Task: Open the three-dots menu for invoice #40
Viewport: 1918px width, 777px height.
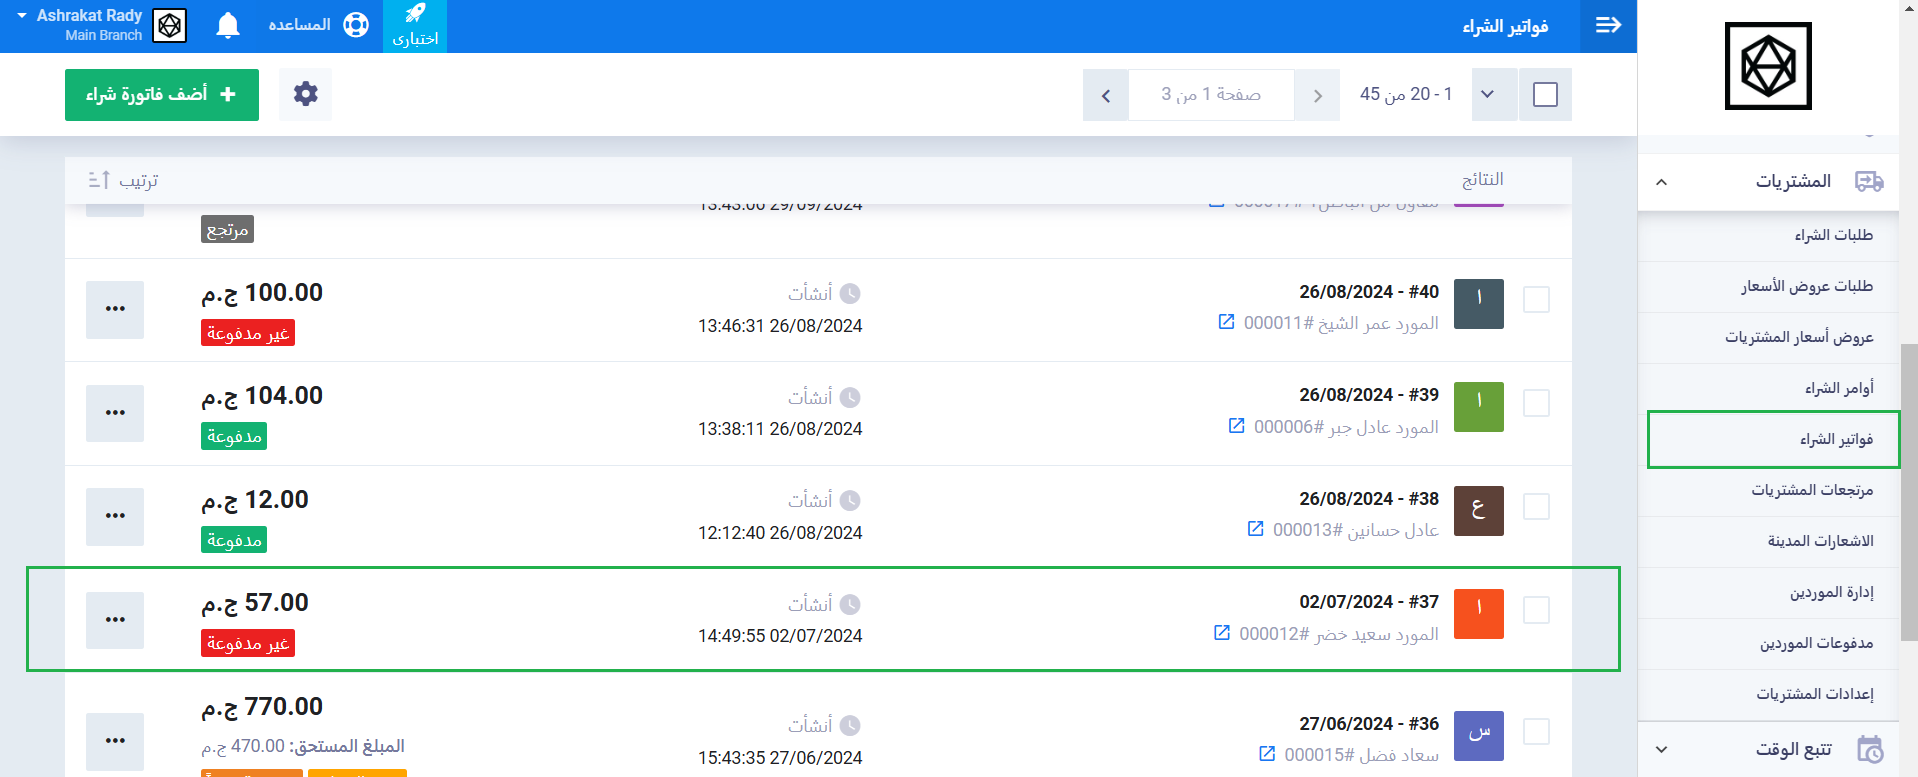Action: coord(115,309)
